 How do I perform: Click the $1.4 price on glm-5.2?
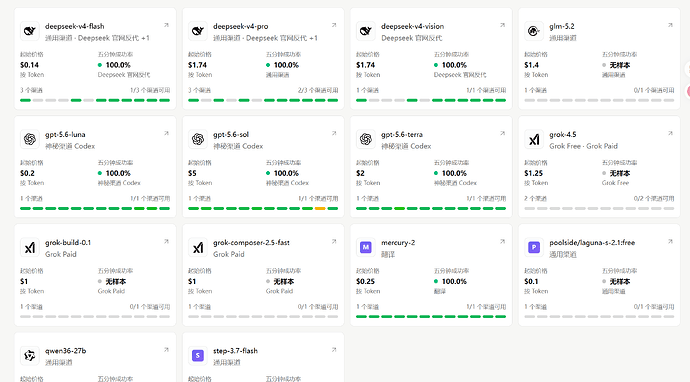point(532,65)
